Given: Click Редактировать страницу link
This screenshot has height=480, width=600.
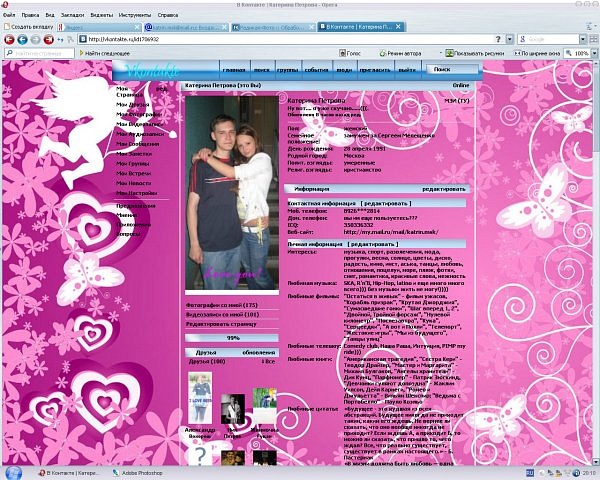Looking at the screenshot, I should (x=221, y=324).
